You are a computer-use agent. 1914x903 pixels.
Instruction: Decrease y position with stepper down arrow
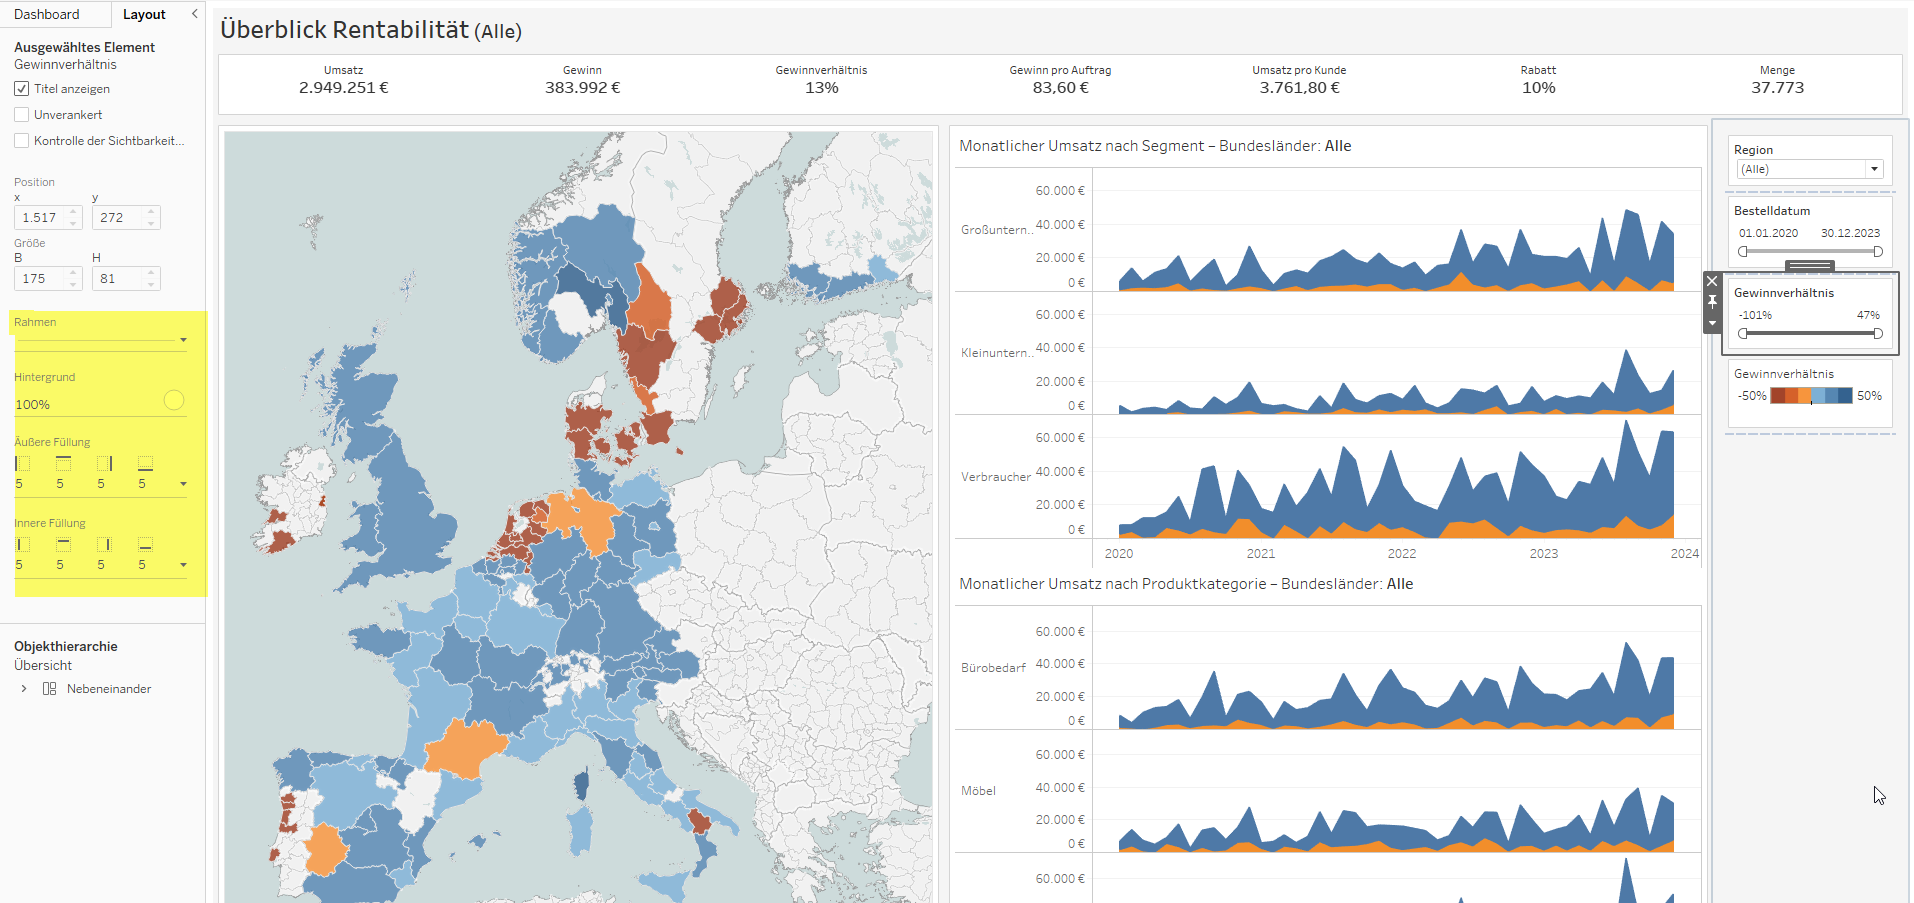(151, 223)
